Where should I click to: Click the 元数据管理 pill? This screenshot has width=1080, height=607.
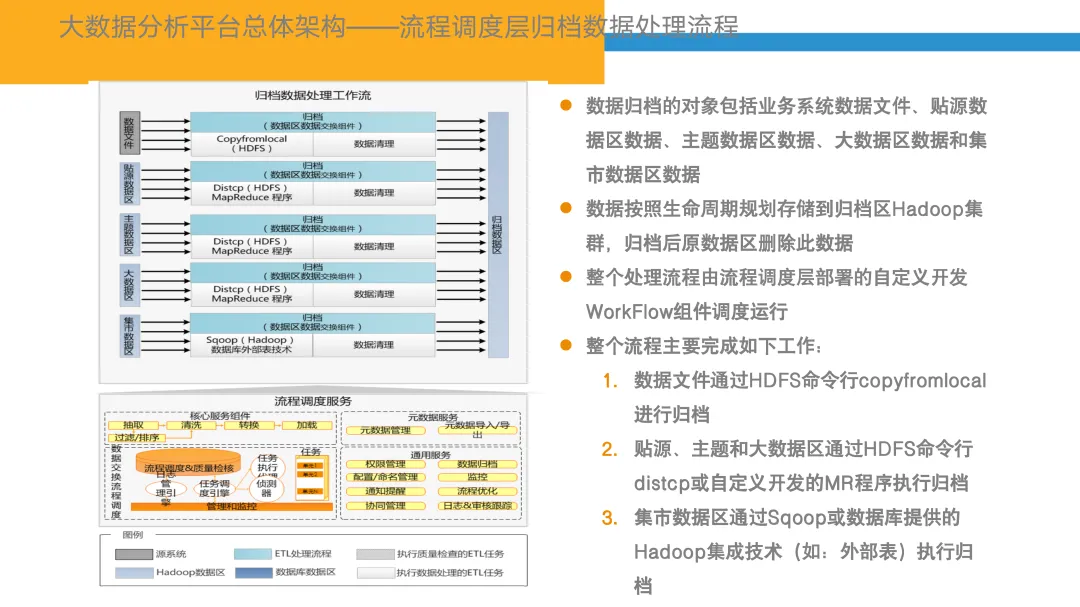(386, 430)
